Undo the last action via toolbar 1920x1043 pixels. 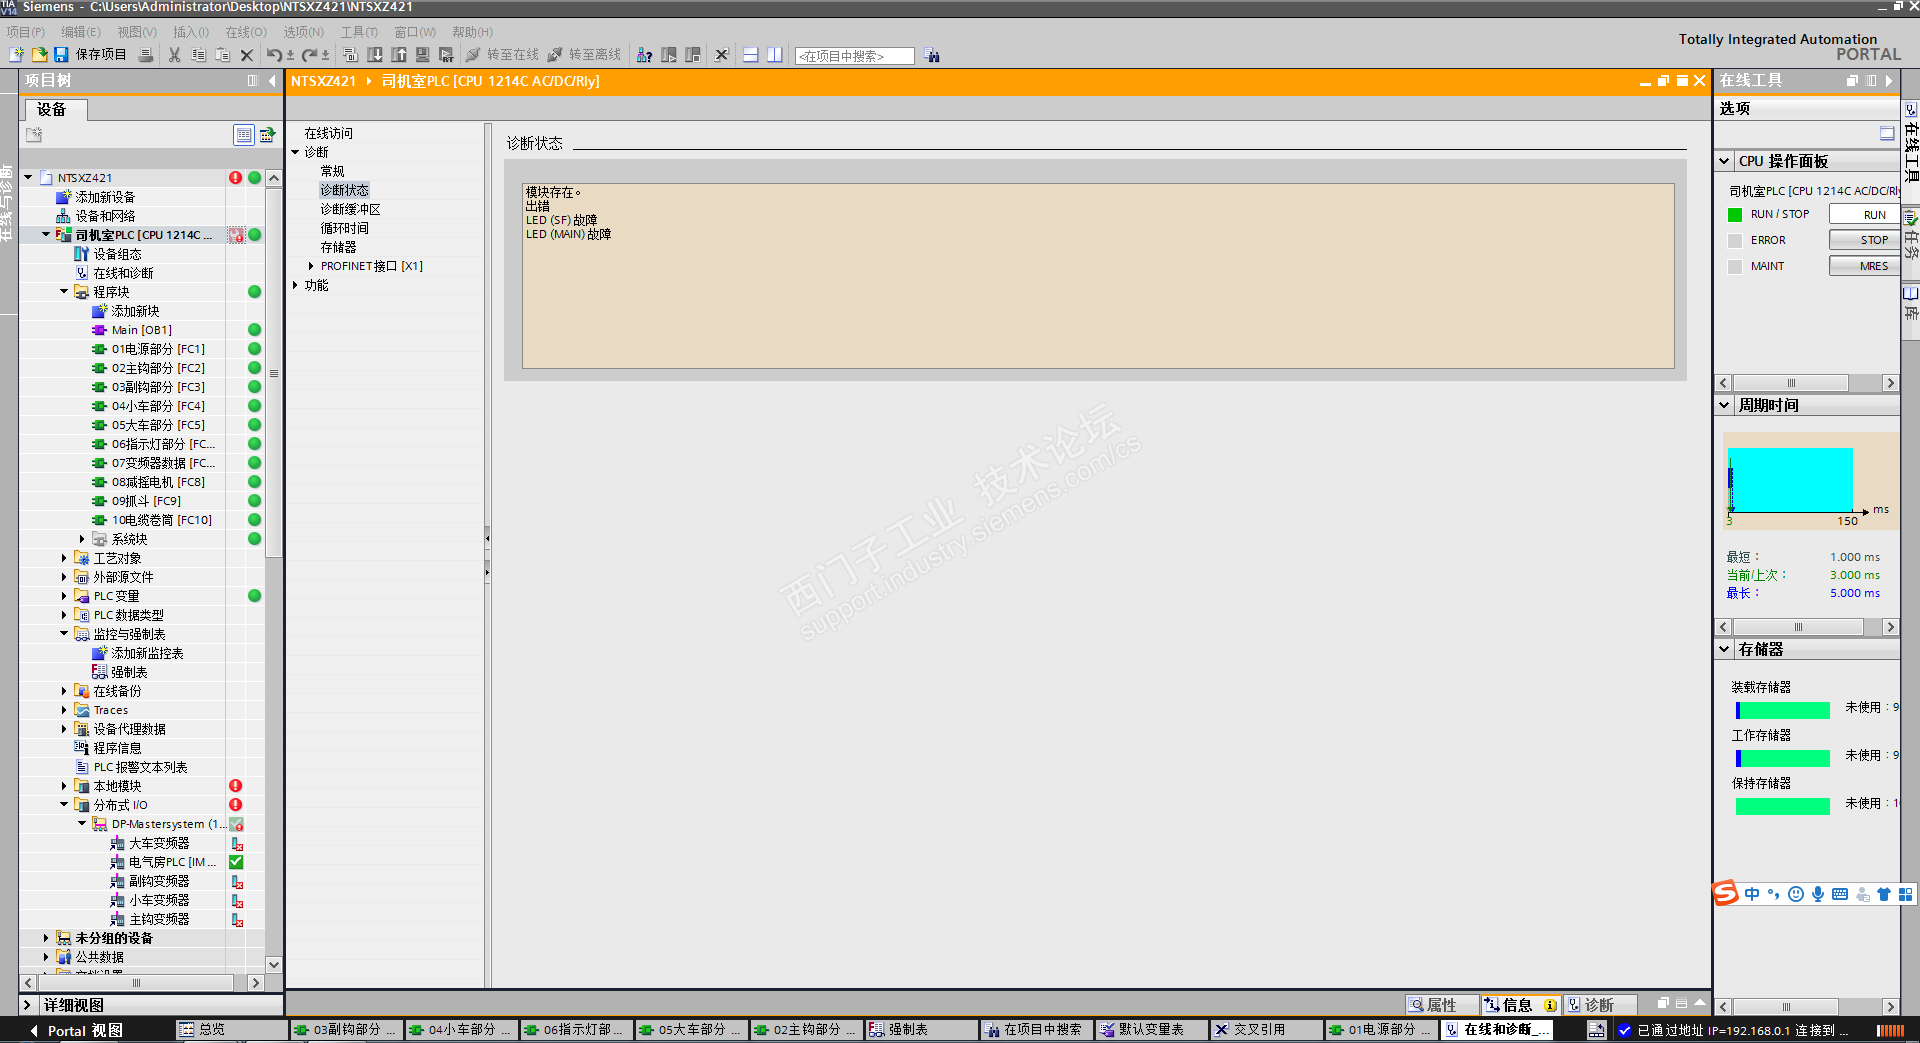click(274, 55)
